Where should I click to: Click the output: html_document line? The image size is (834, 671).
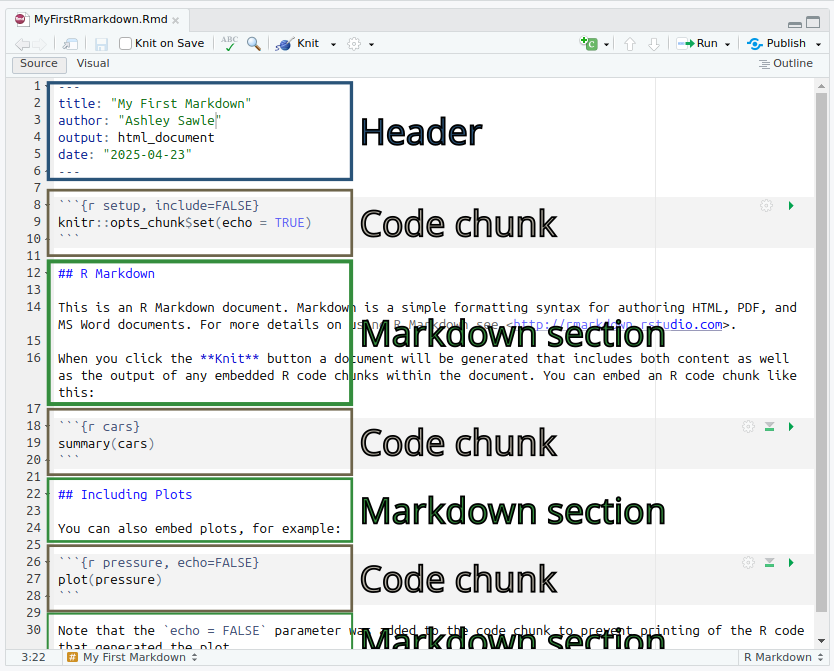tap(136, 137)
